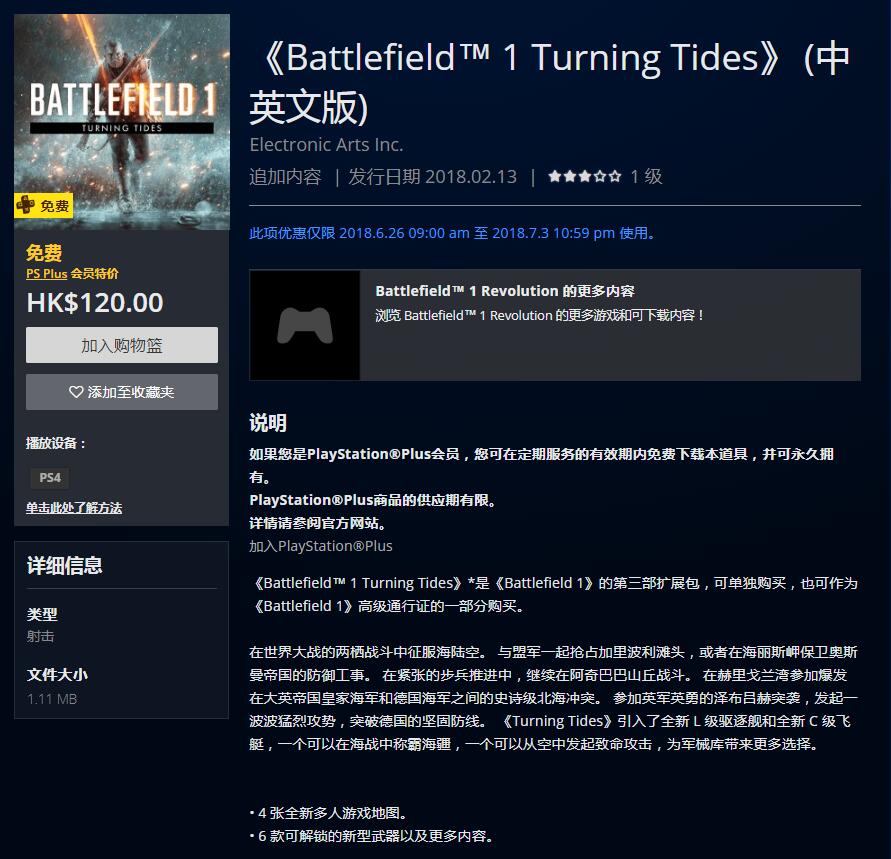891x859 pixels.
Task: Click the 详细信息 section header
Action: click(64, 566)
